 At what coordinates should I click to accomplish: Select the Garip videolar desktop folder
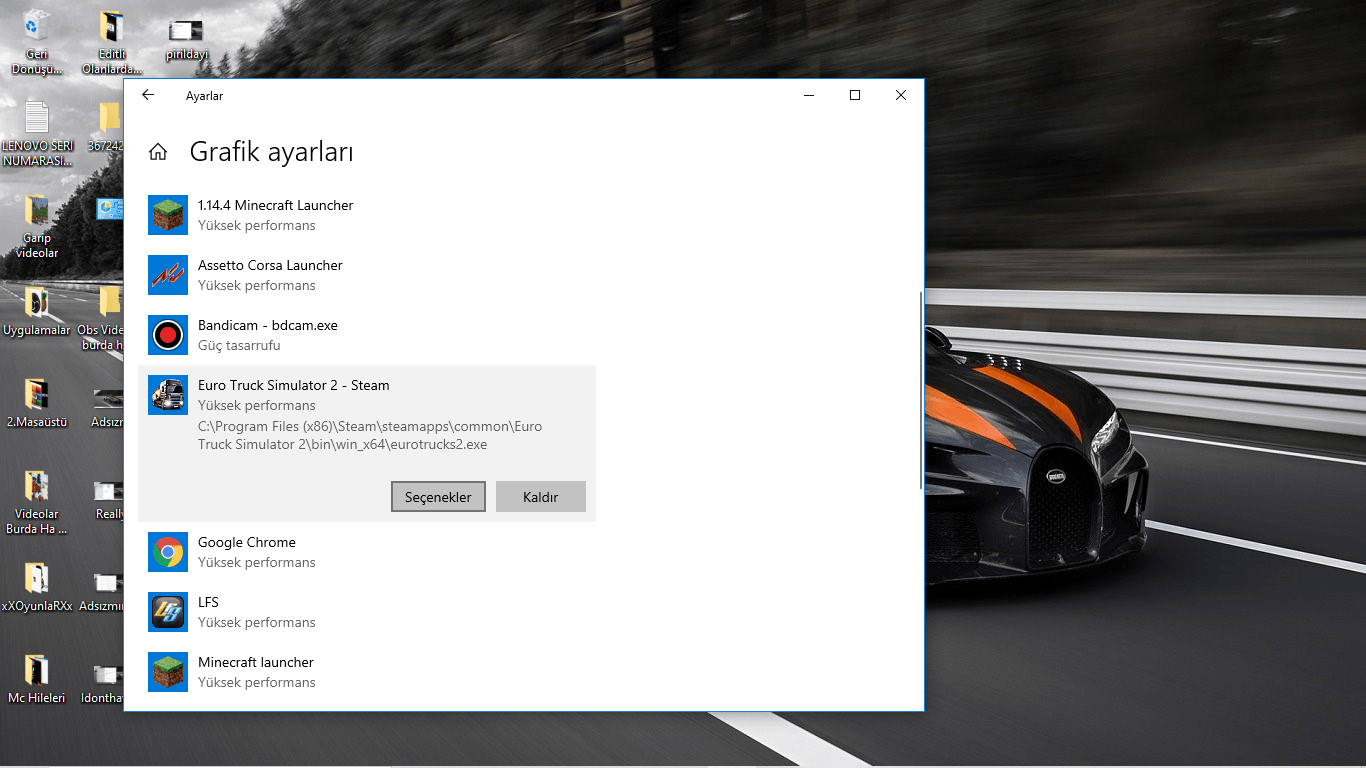(x=37, y=226)
